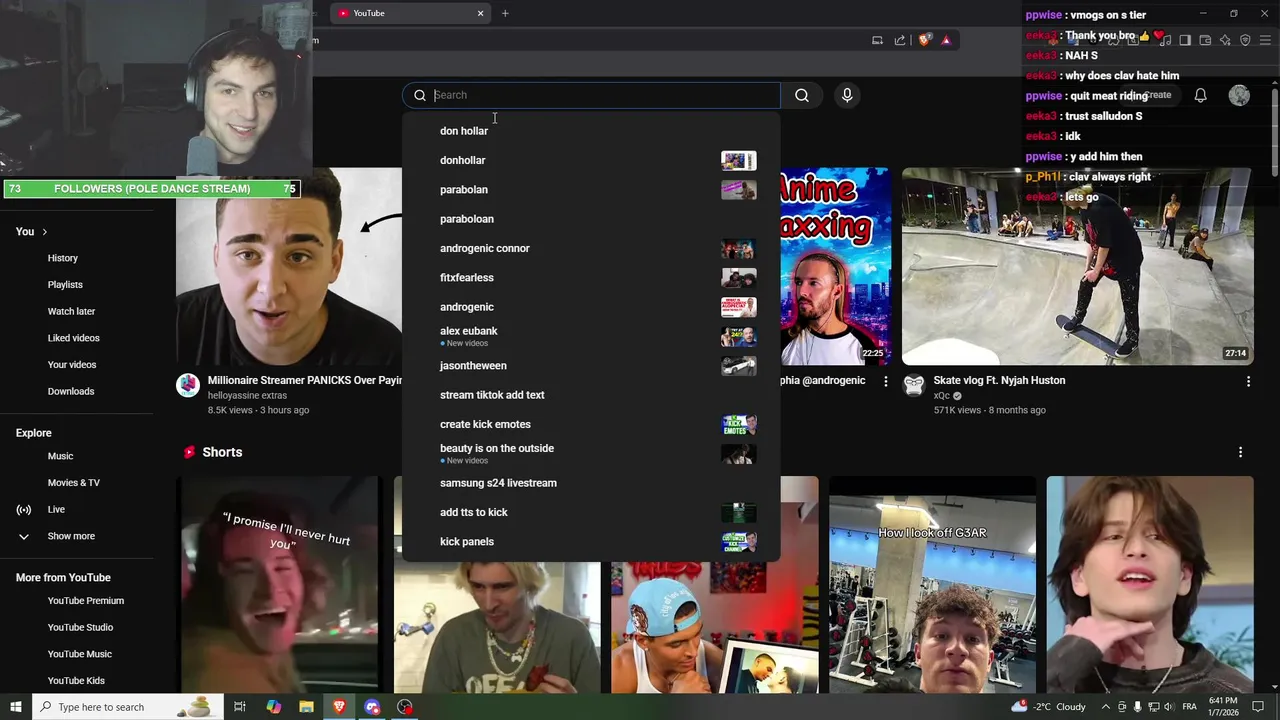Open Copilot from the taskbar
The width and height of the screenshot is (1280, 720).
point(273,707)
